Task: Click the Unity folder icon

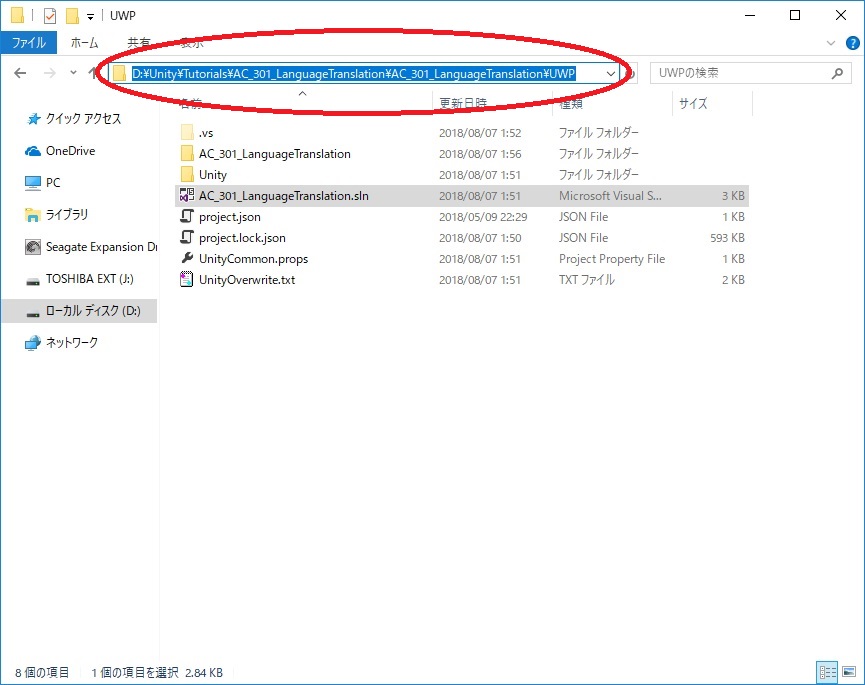Action: (187, 174)
